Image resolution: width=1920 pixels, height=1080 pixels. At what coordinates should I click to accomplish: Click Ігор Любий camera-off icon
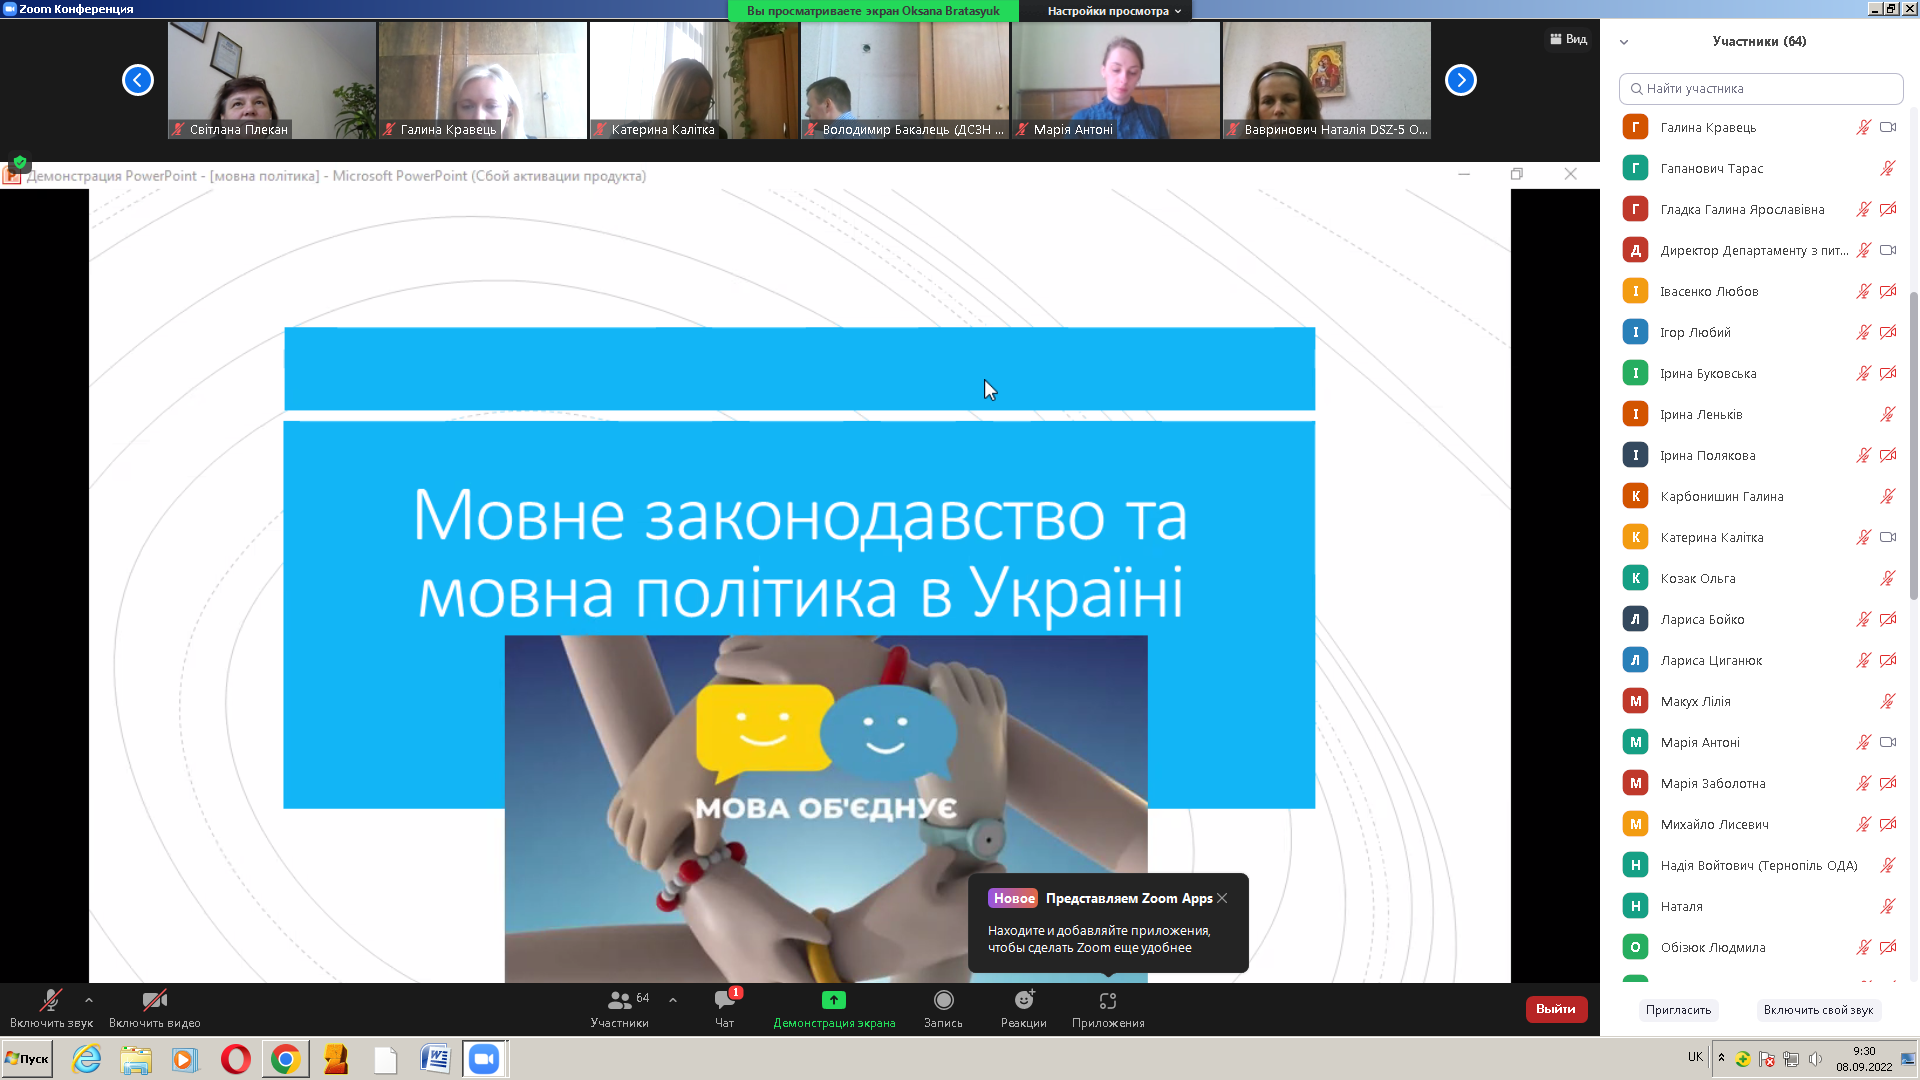pos(1888,333)
